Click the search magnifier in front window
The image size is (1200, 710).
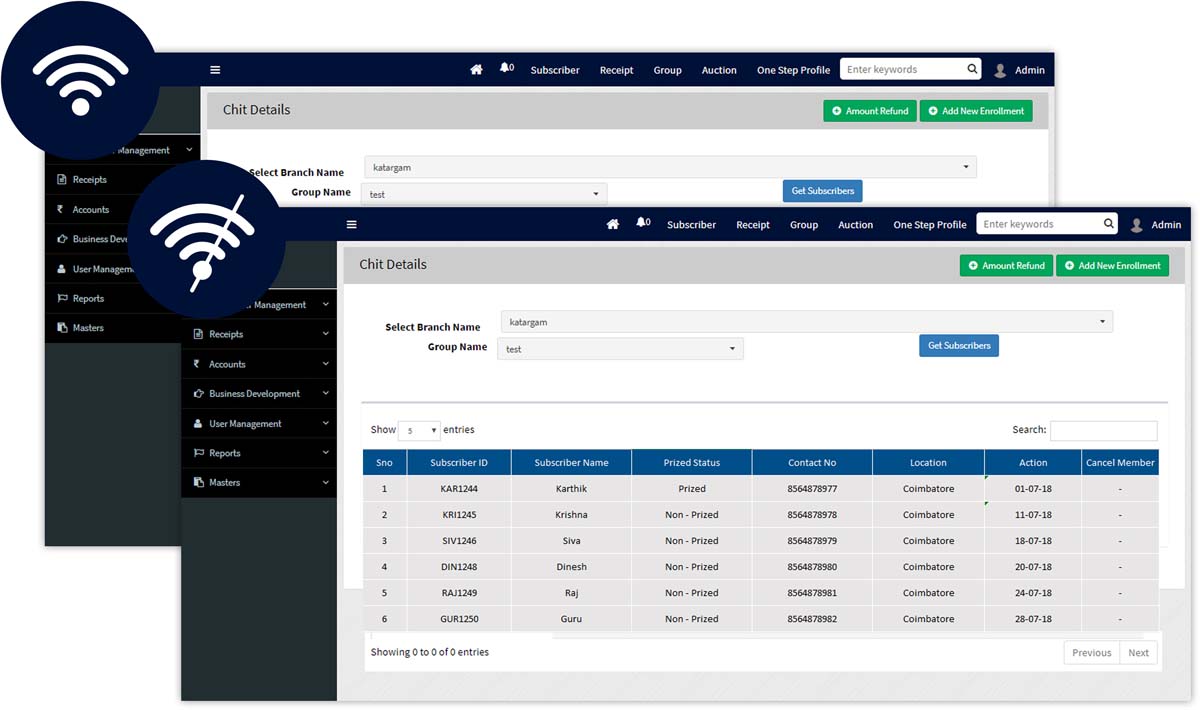tap(1109, 224)
